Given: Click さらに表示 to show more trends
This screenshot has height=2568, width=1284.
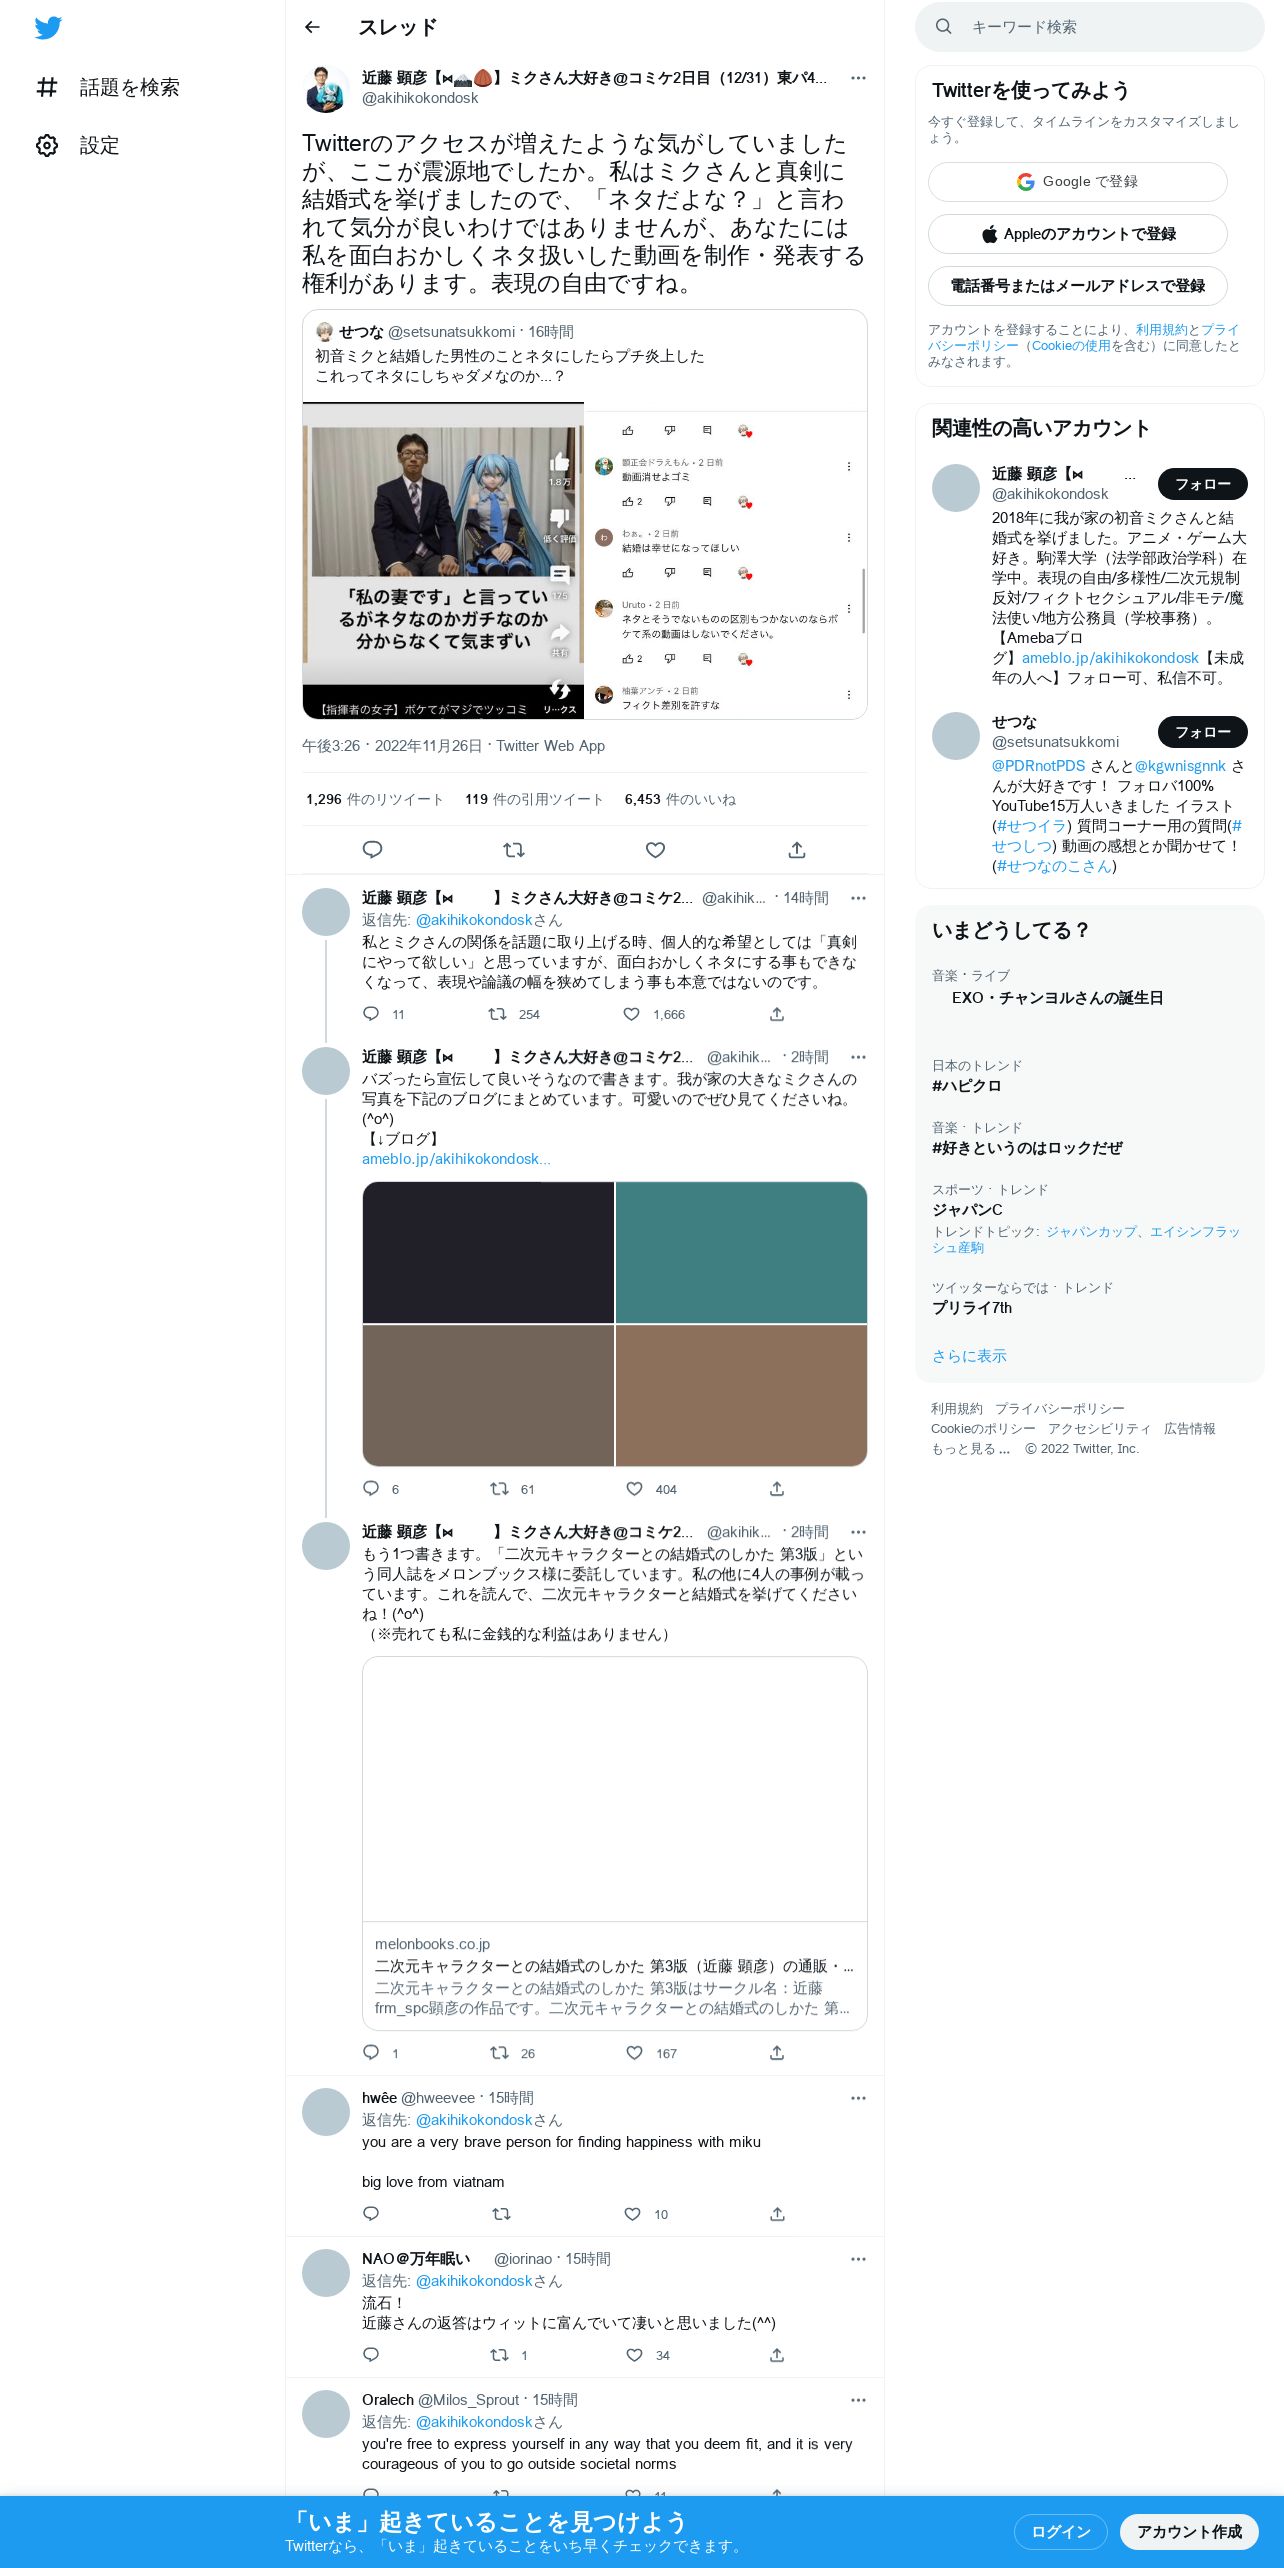Looking at the screenshot, I should point(969,1356).
